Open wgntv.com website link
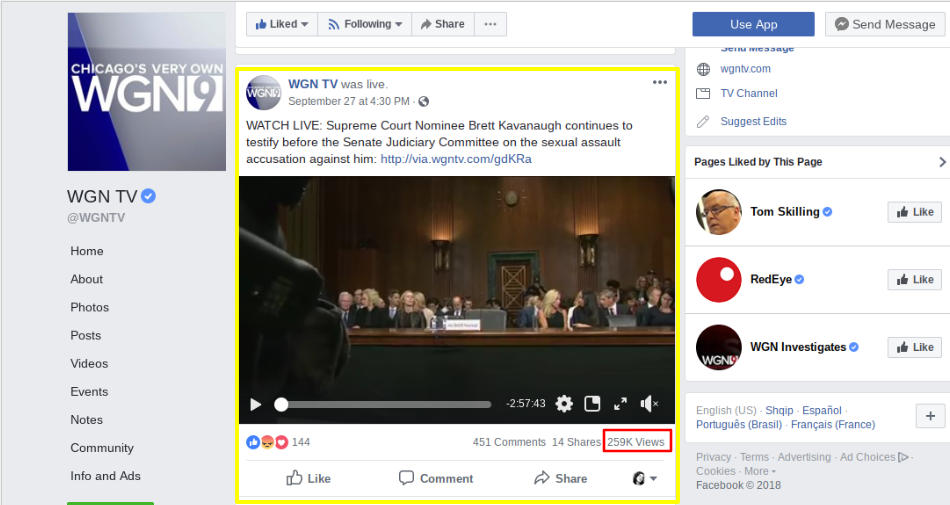This screenshot has height=505, width=950. point(745,69)
